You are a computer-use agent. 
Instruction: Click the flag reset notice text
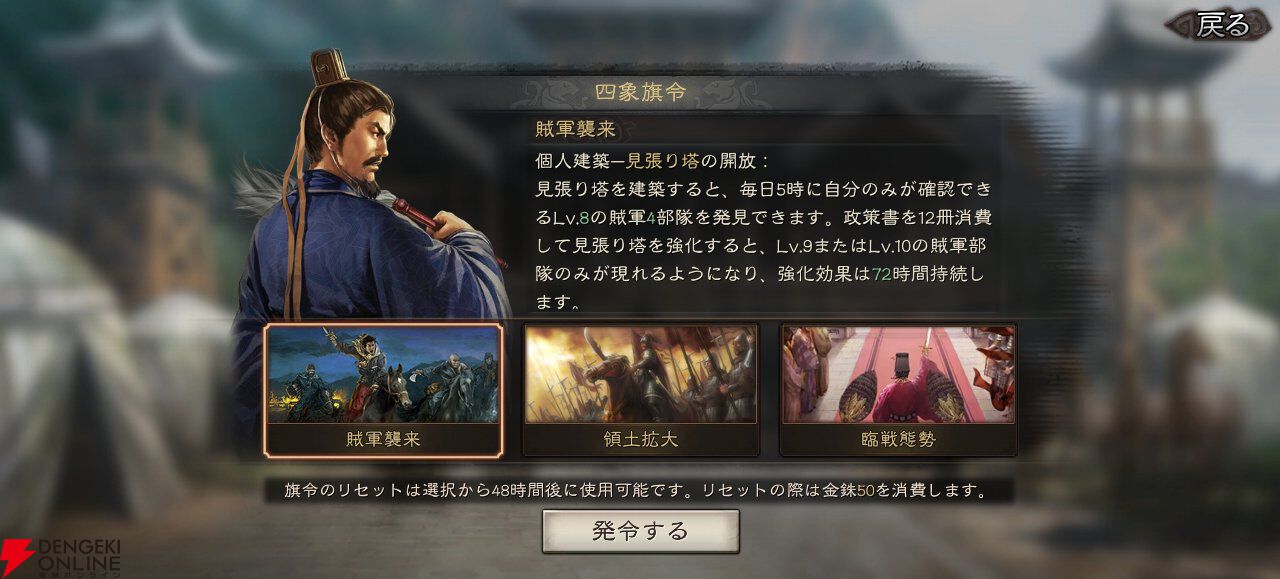click(637, 491)
